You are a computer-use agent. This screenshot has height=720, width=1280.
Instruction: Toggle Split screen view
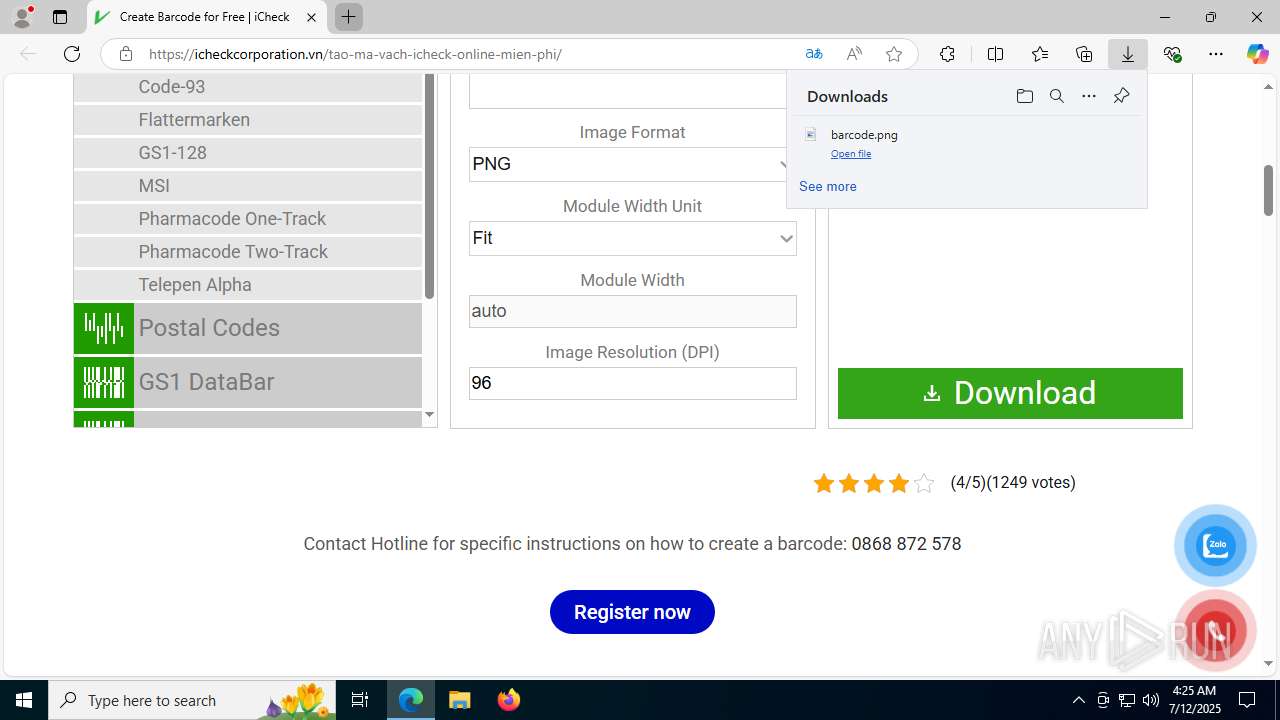(x=995, y=54)
